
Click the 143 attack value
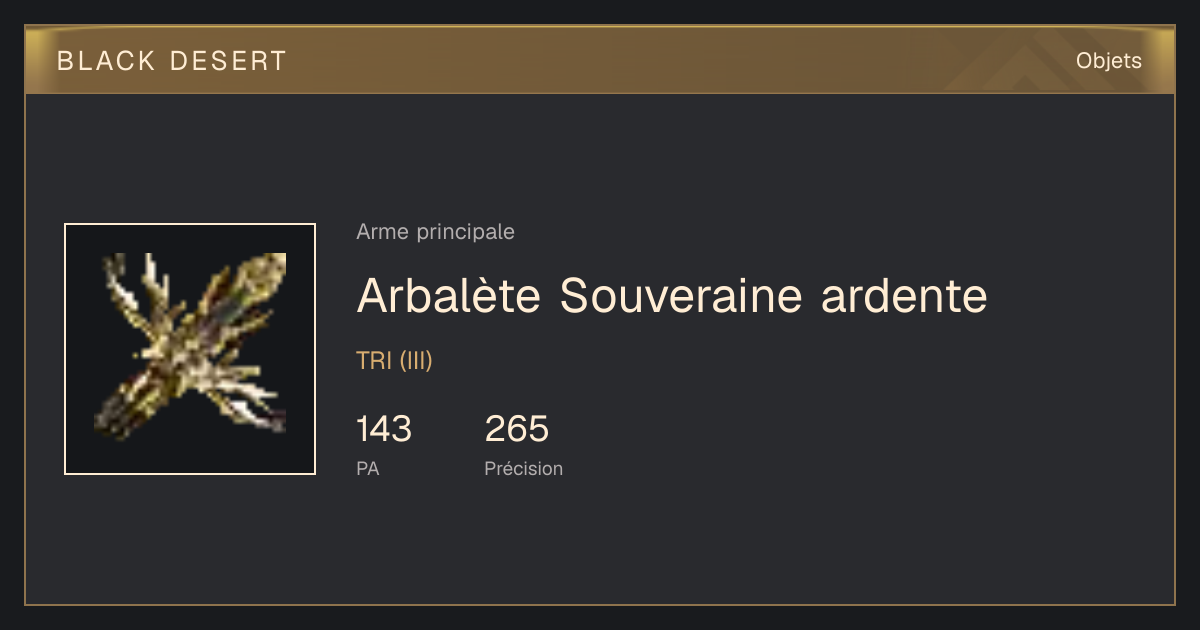(384, 429)
